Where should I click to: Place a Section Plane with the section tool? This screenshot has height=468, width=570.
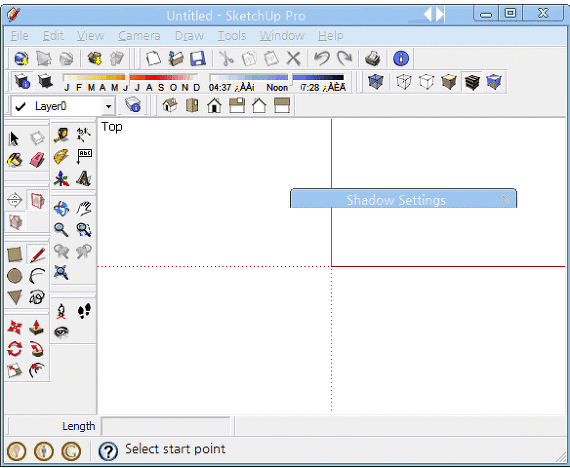pyautogui.click(x=15, y=200)
